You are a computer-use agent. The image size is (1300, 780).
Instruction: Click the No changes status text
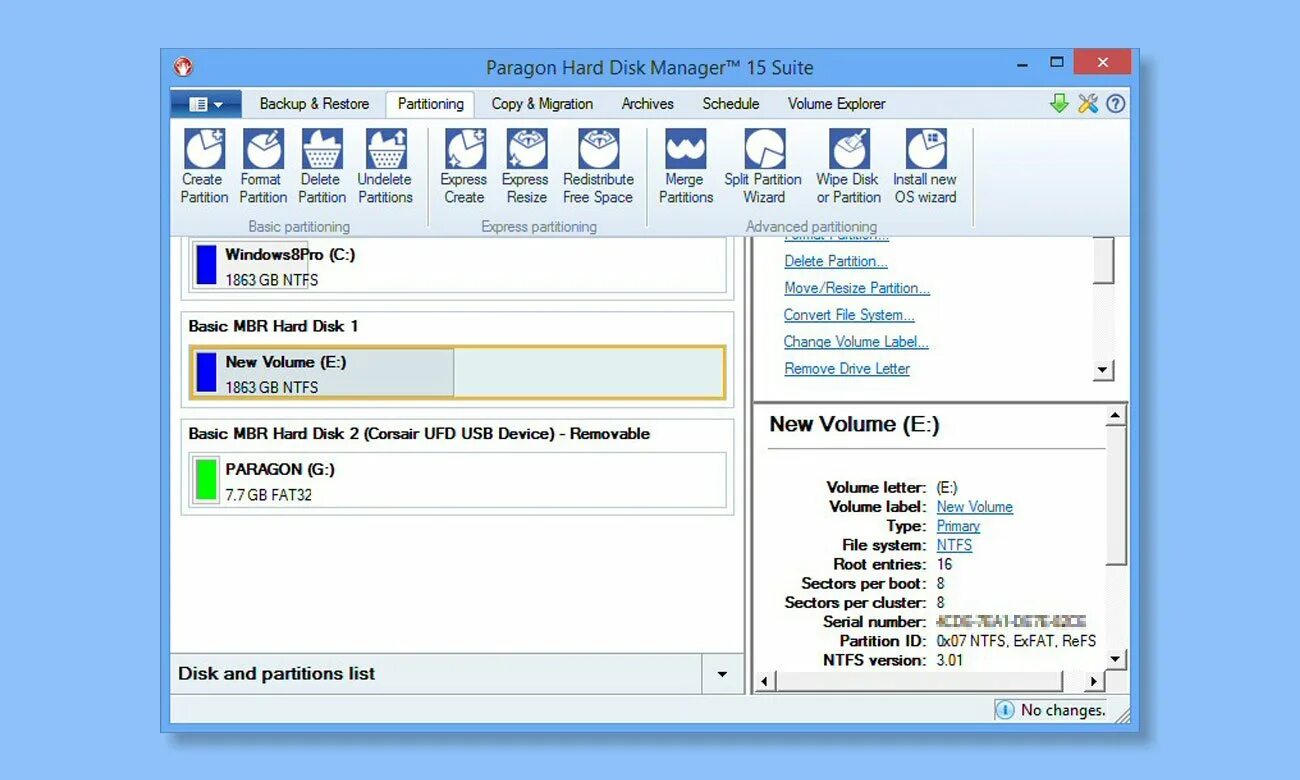point(1063,710)
